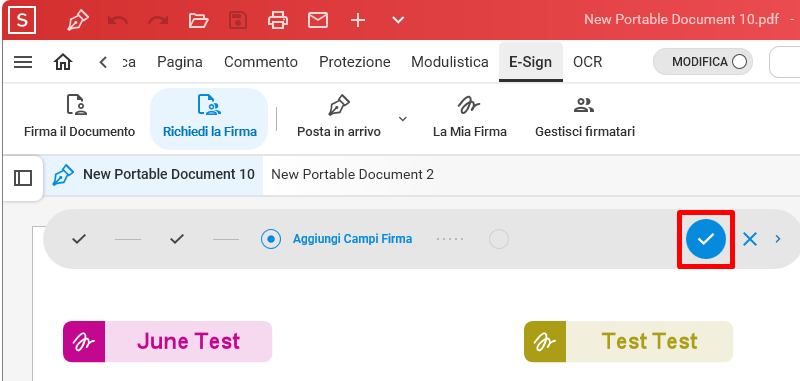800x381 pixels.
Task: Go to the Home icon
Action: (x=63, y=62)
